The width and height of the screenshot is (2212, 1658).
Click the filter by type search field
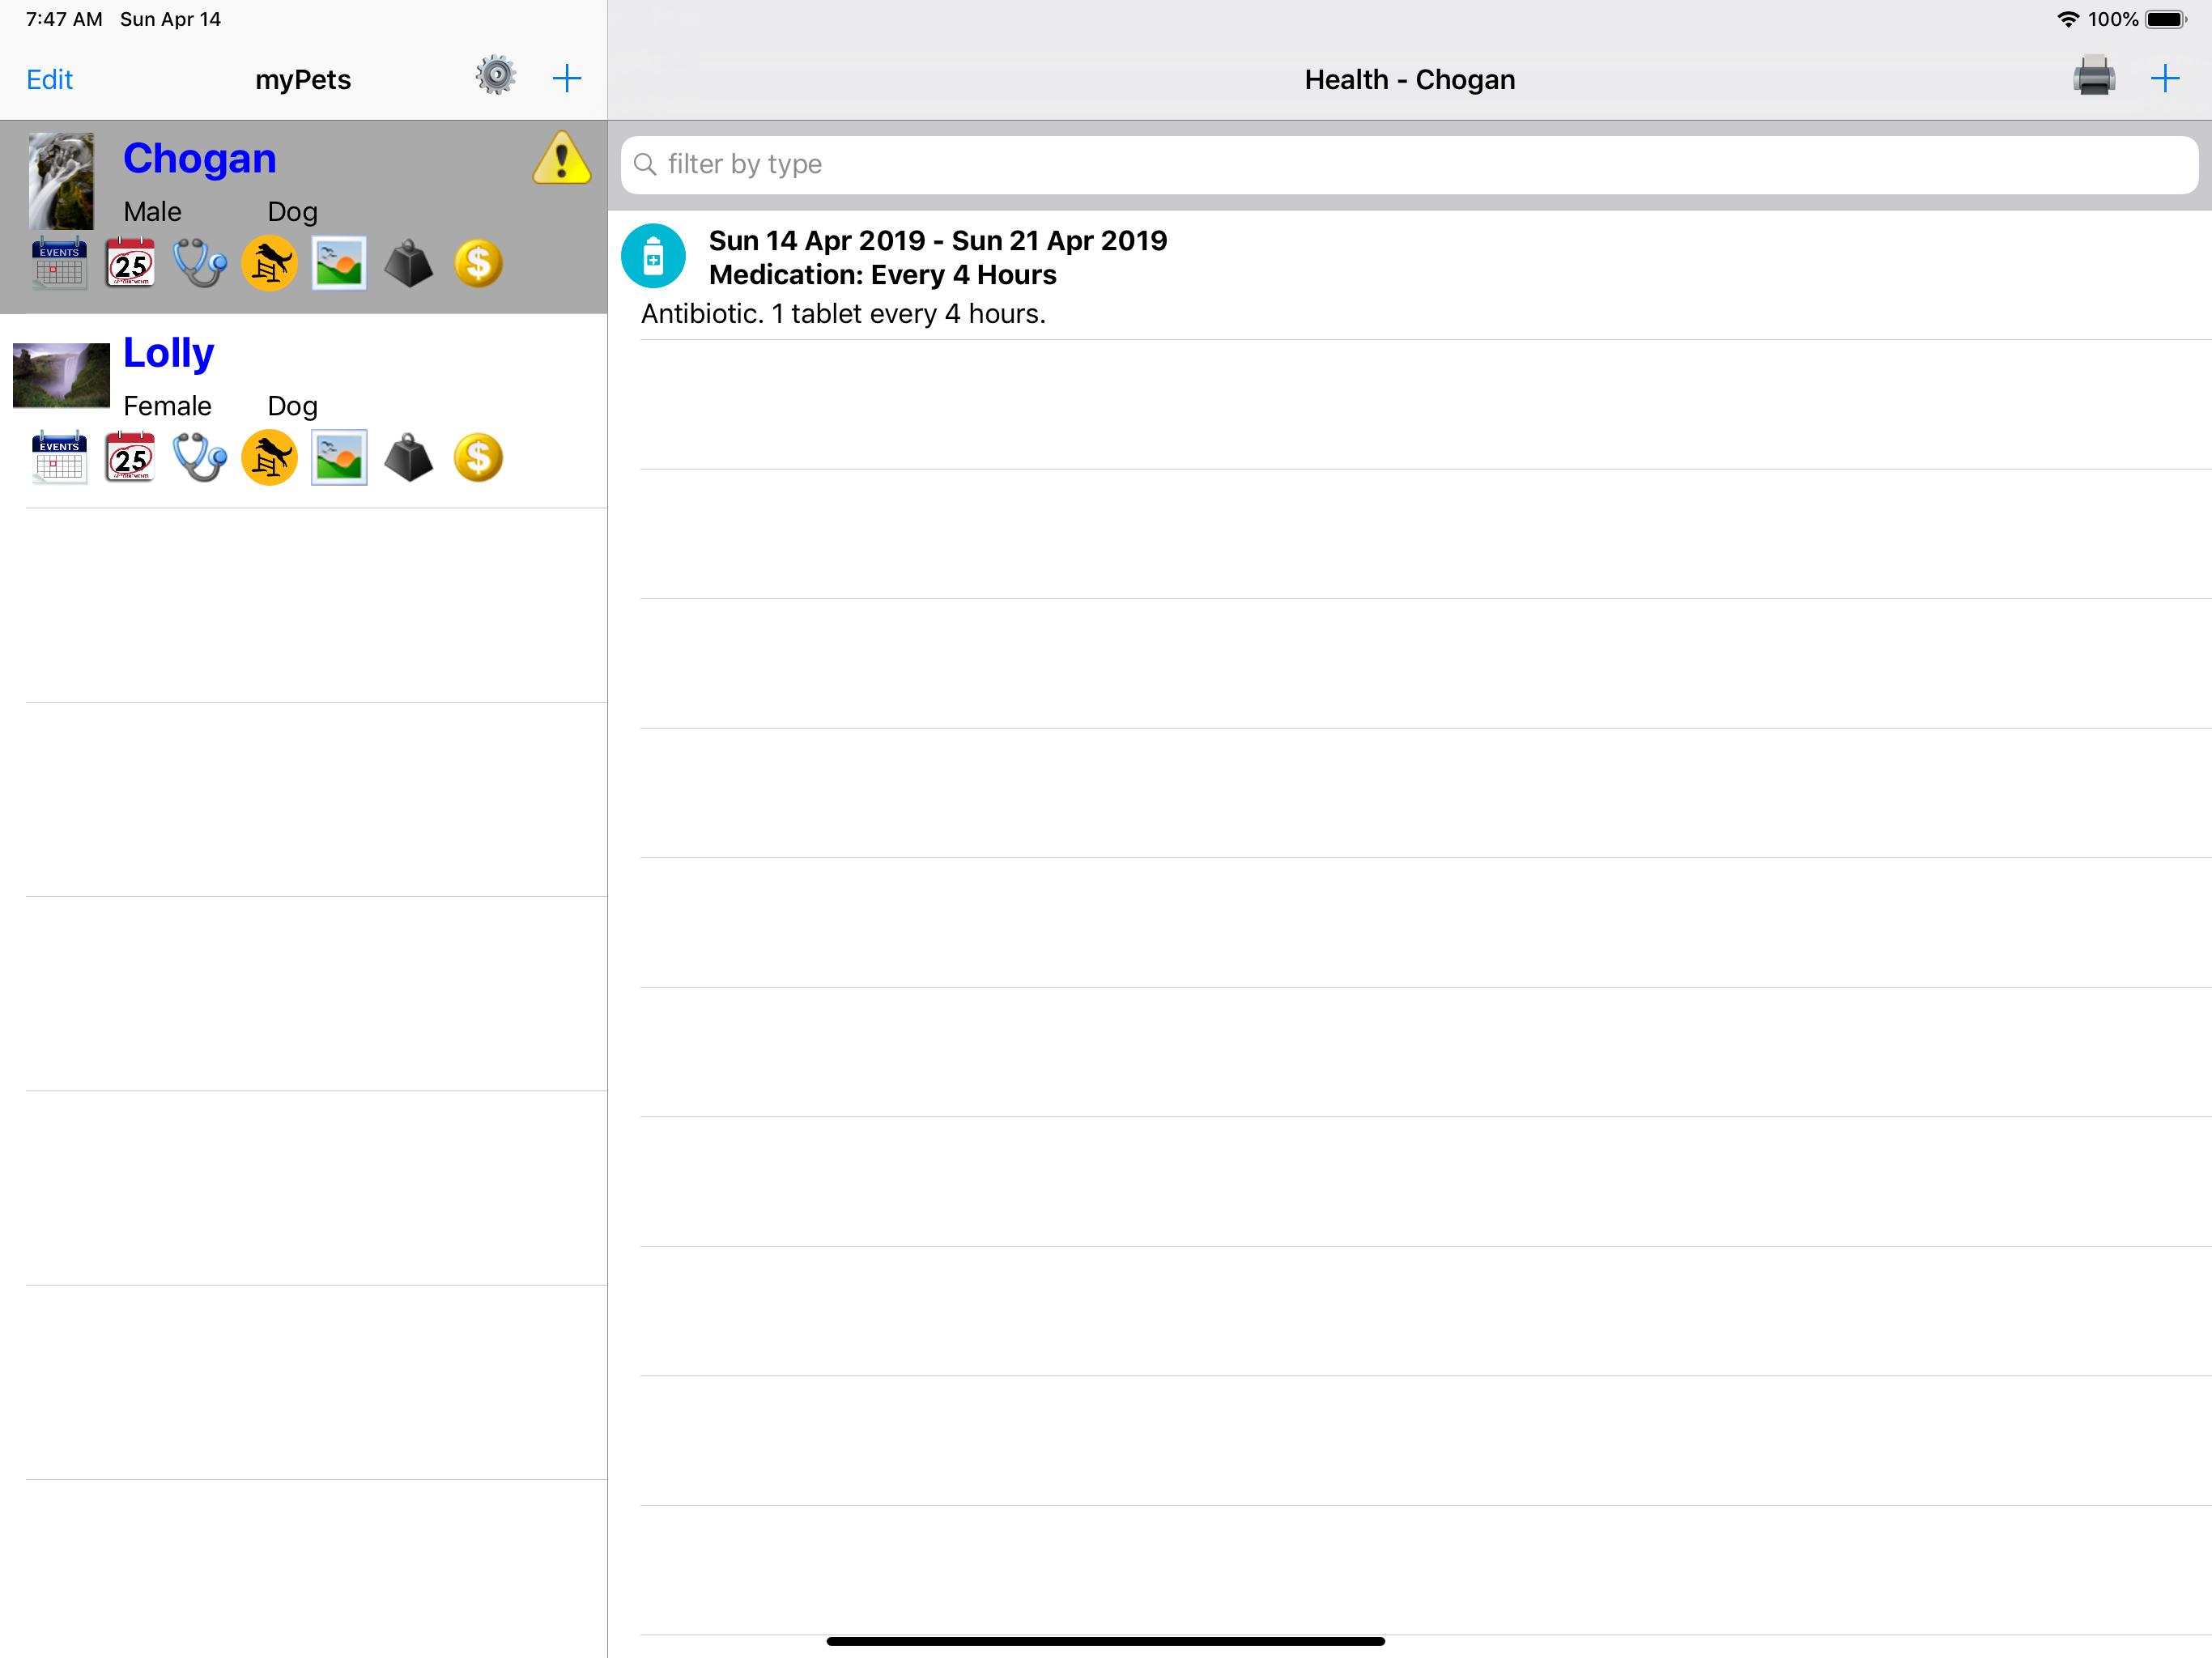1408,165
